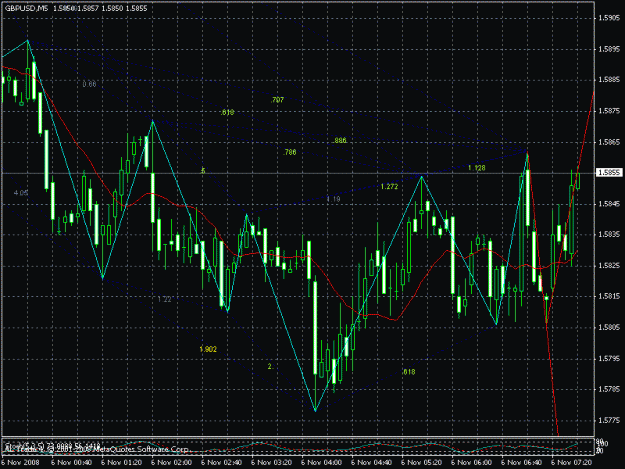Image resolution: width=625 pixels, height=469 pixels.
Task: Select the highlighted 1.5855 current price tag
Action: (x=609, y=173)
